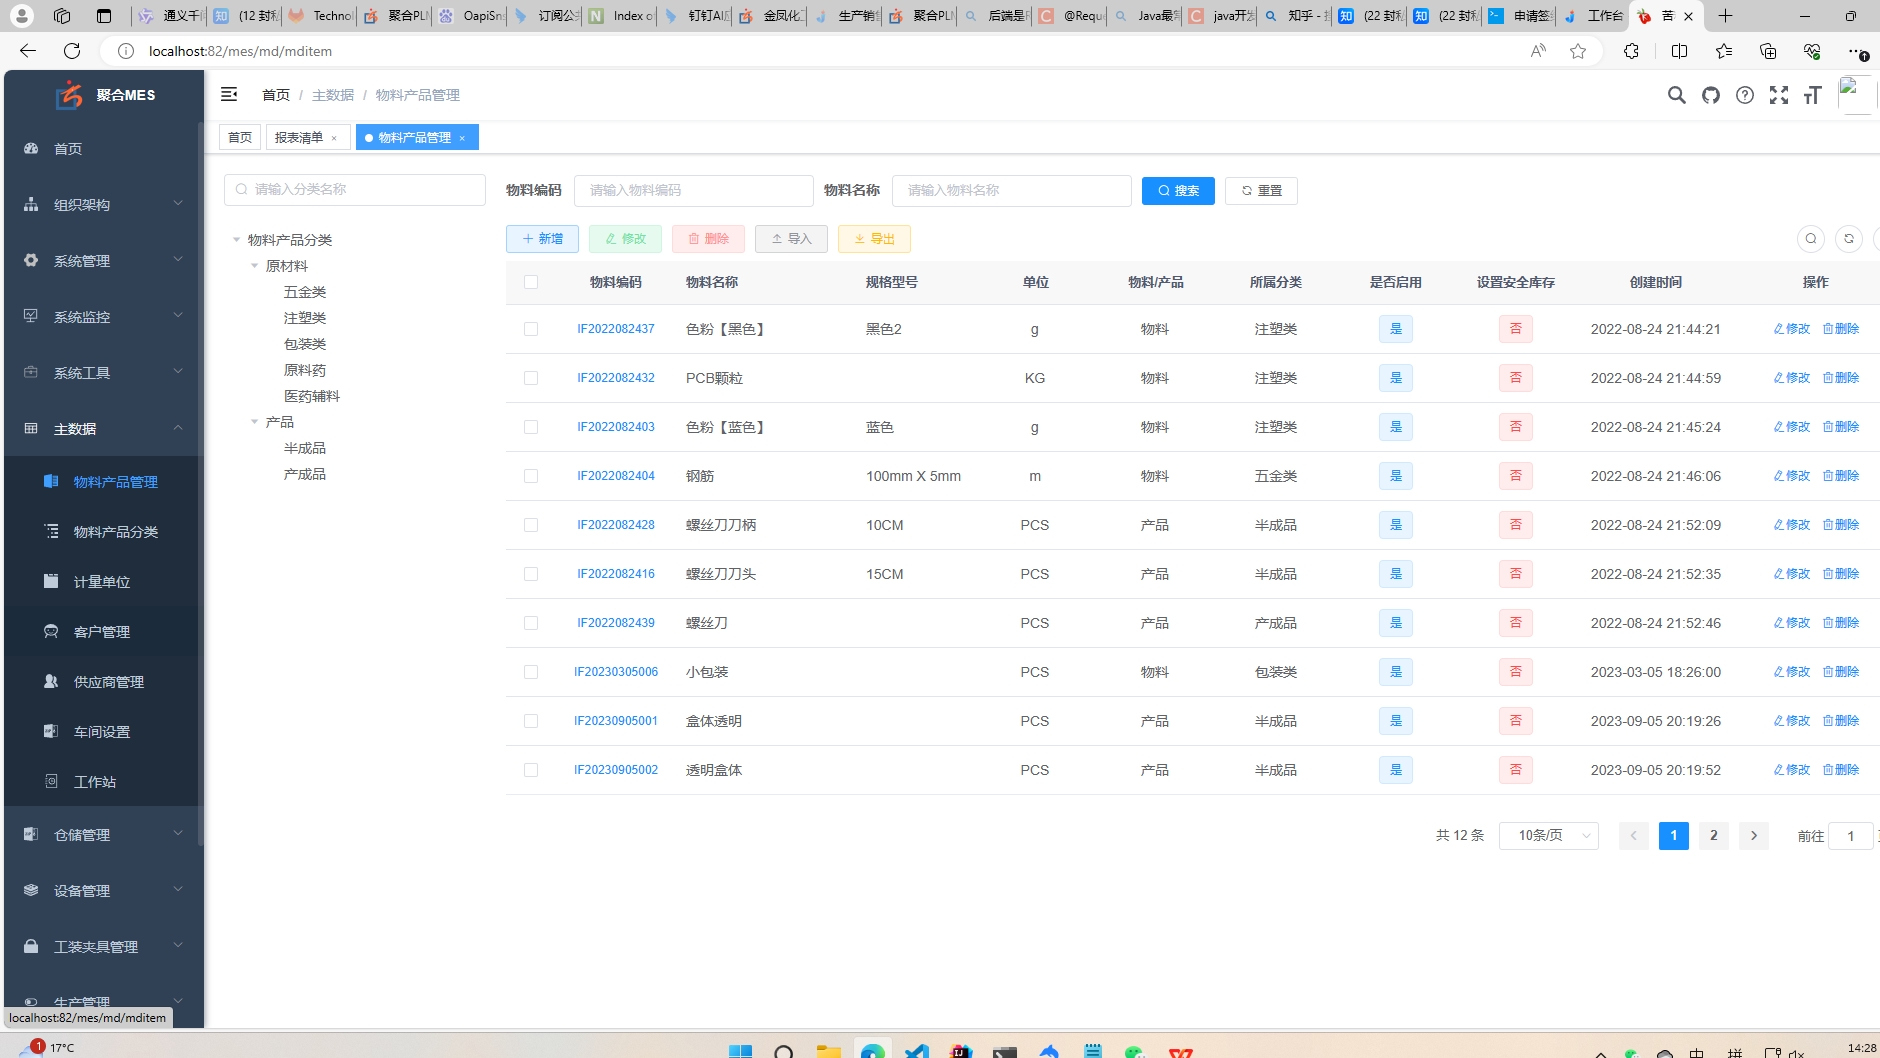Open File Explorer on the taskbar
Viewport: 1880px width, 1058px height.
pyautogui.click(x=828, y=1051)
